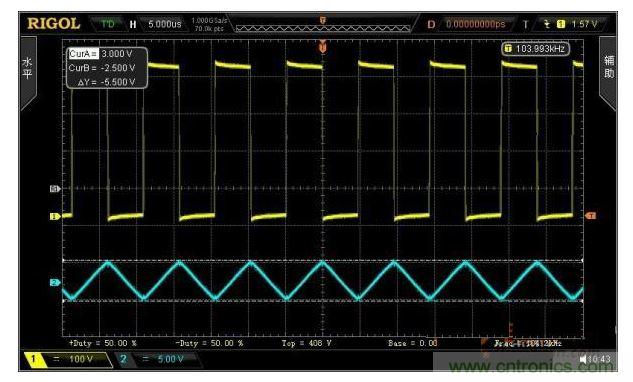
Task: Toggle channel 1 with the 100 V label
Action: pos(68,359)
